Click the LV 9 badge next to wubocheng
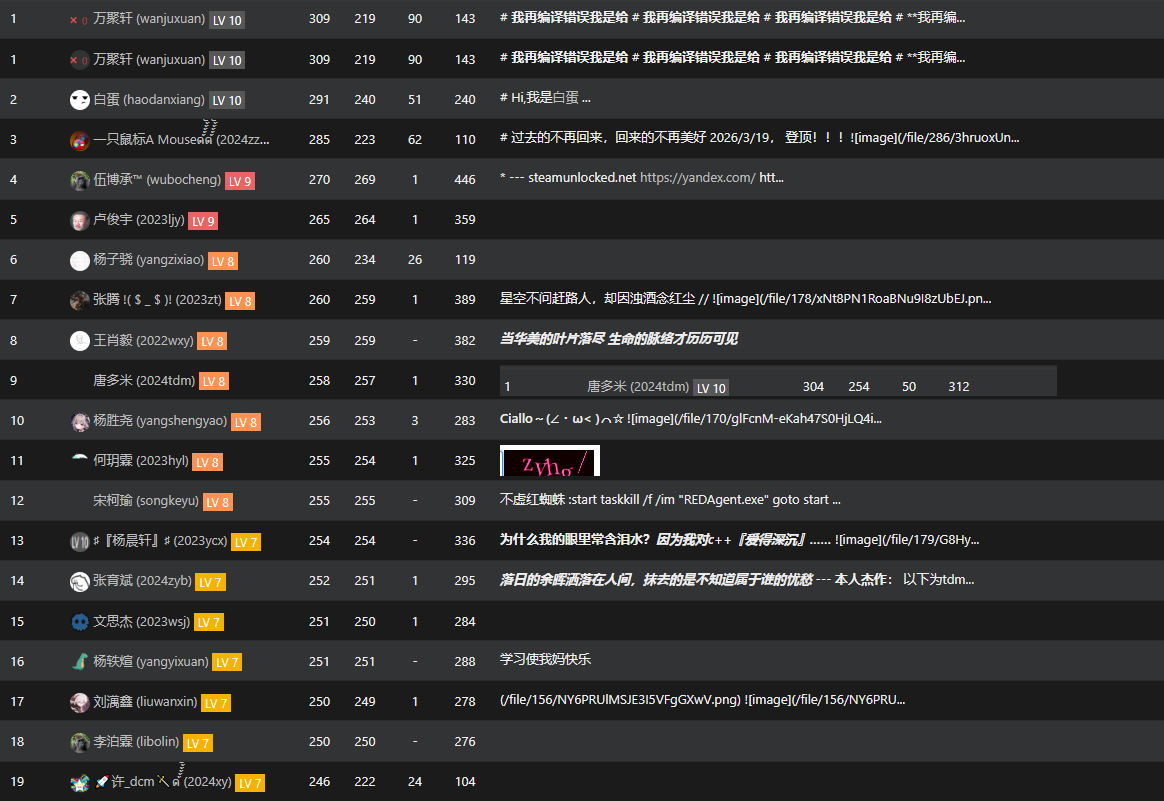The width and height of the screenshot is (1164, 801). [x=240, y=180]
